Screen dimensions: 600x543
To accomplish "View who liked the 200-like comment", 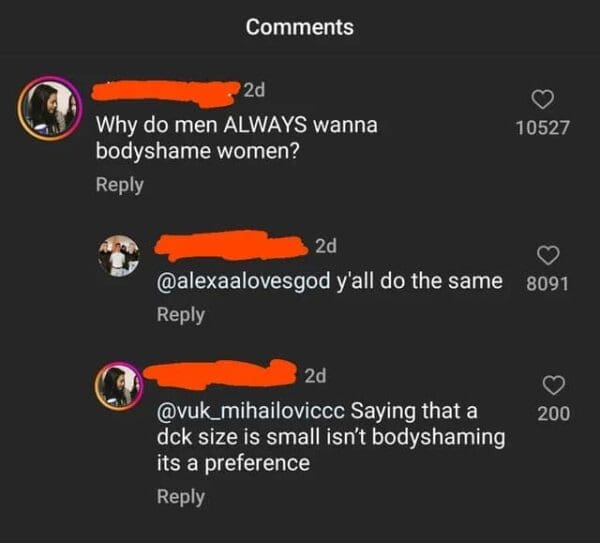I will coord(553,412).
